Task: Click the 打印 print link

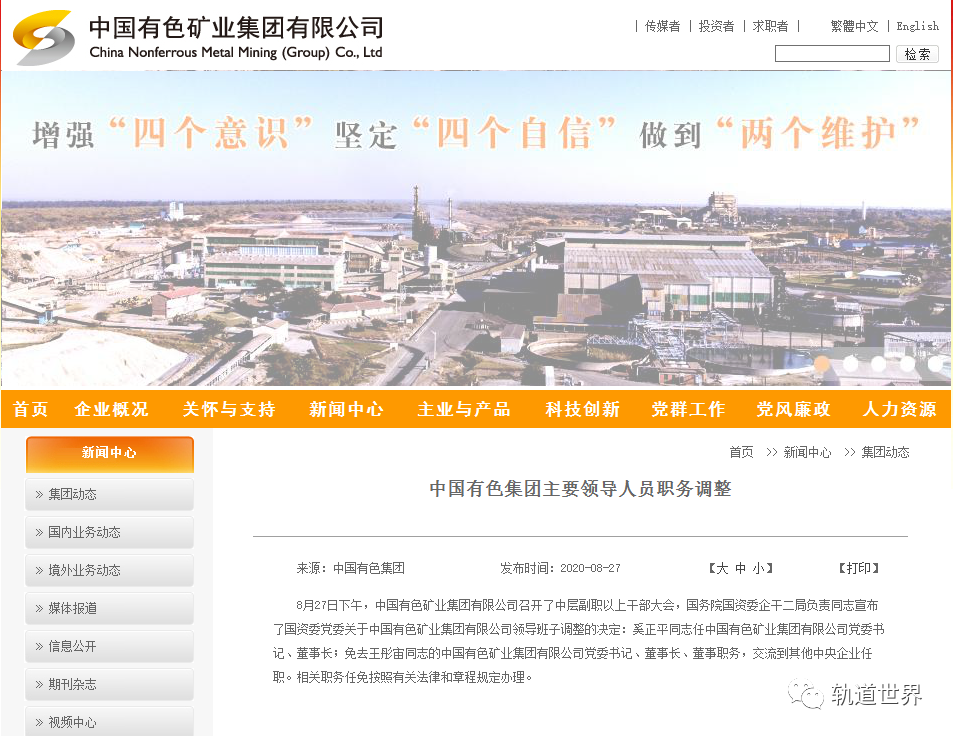Action: pos(859,568)
